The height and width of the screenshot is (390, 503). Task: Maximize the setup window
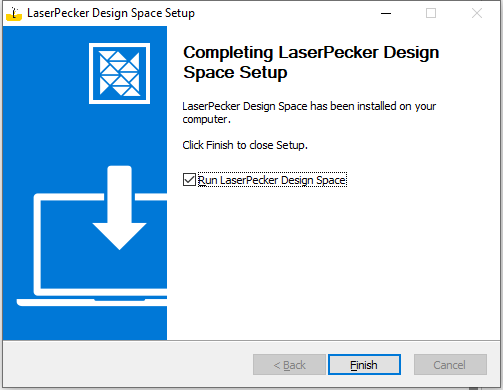click(x=431, y=13)
